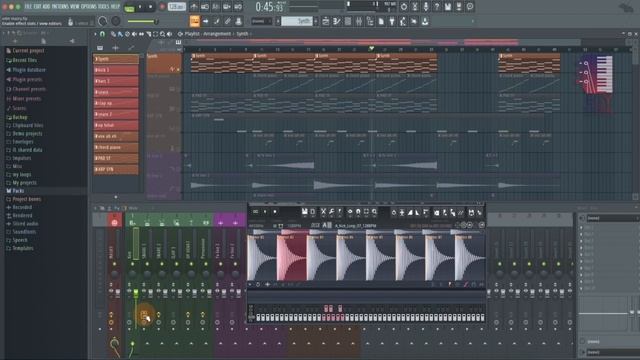Click the playhead marker on playlist timeline
Viewport: 640px width, 360px height.
tap(371, 49)
